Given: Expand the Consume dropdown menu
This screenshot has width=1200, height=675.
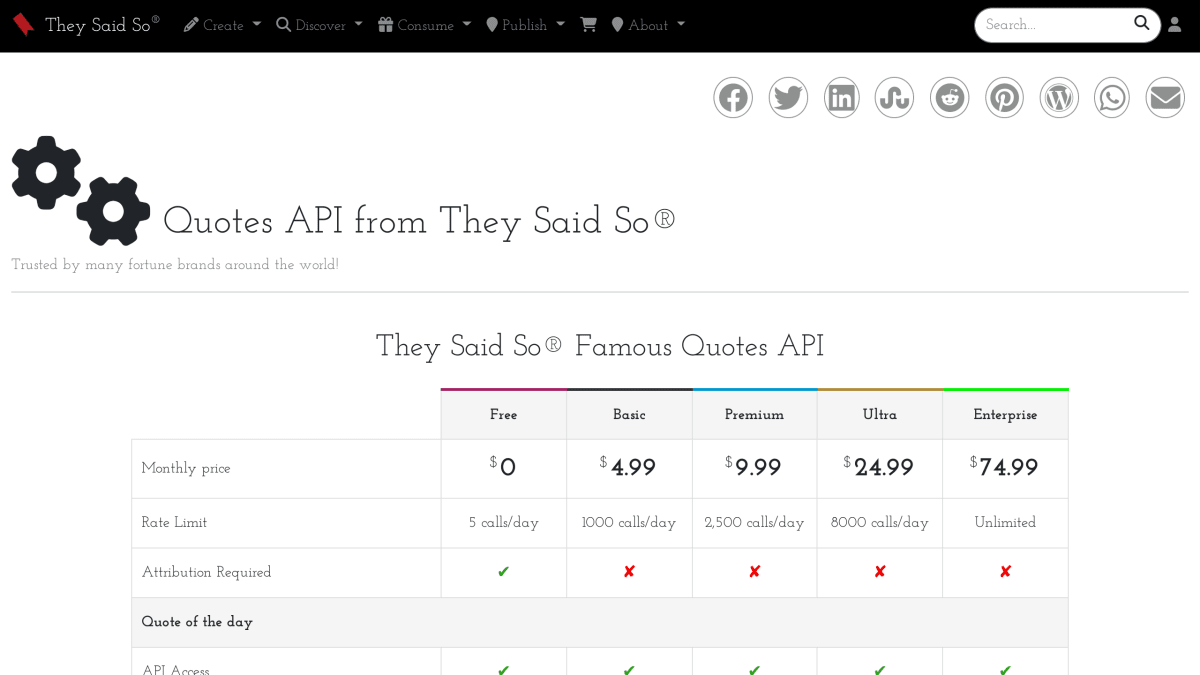Looking at the screenshot, I should (x=424, y=25).
